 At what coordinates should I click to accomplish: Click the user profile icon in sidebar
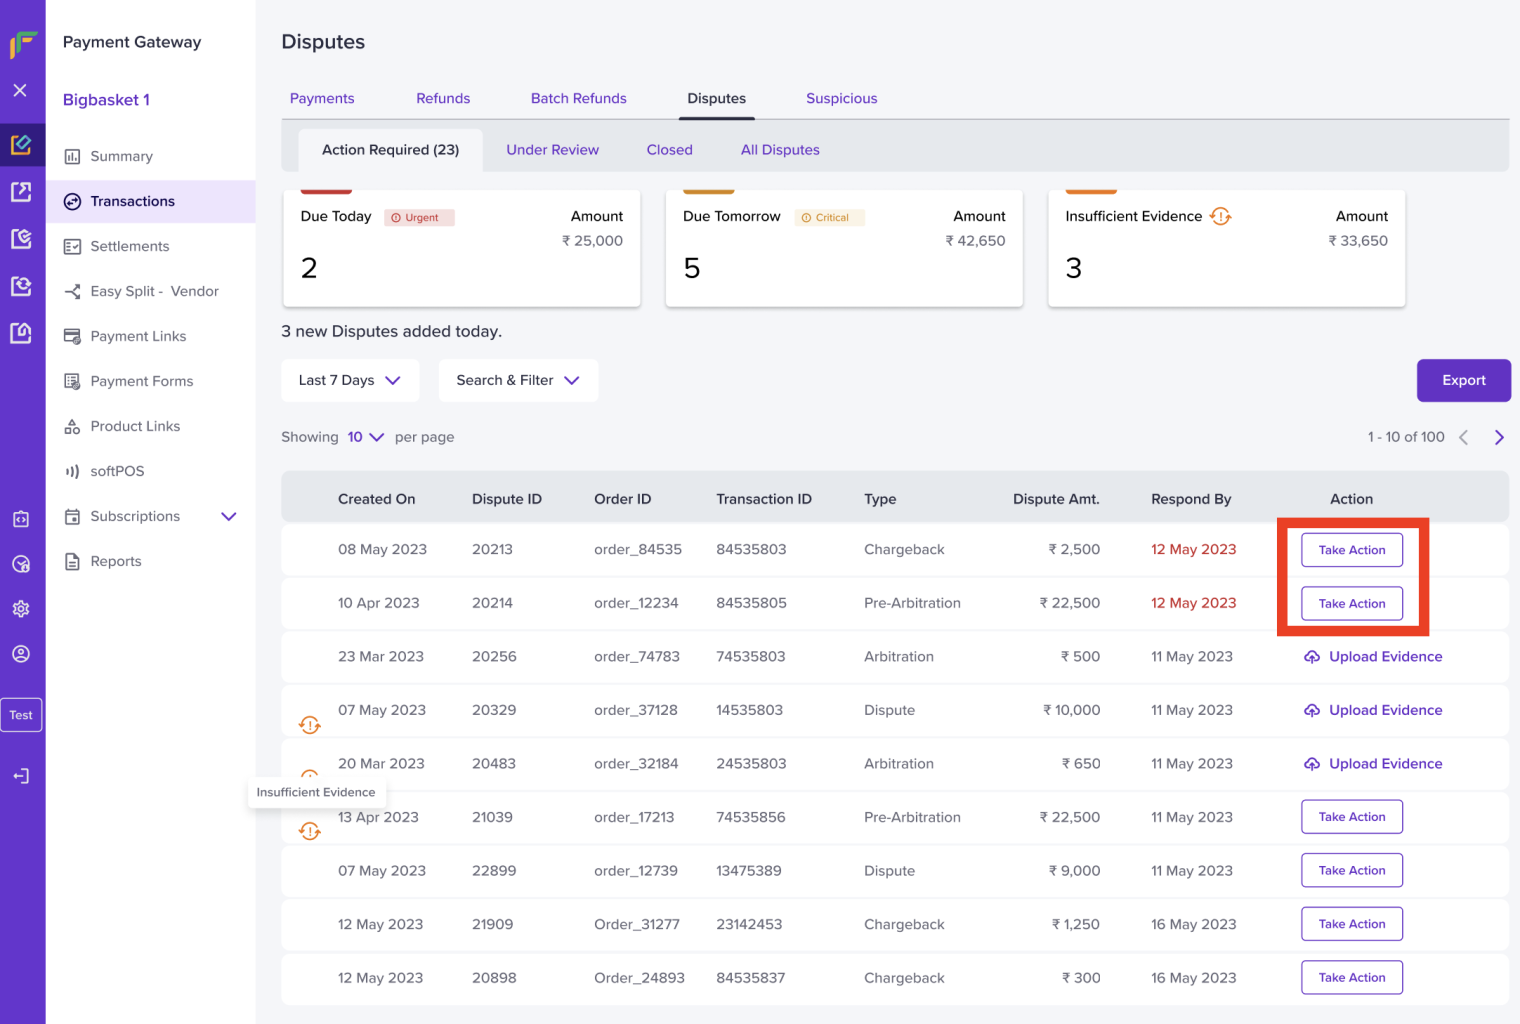(x=21, y=654)
